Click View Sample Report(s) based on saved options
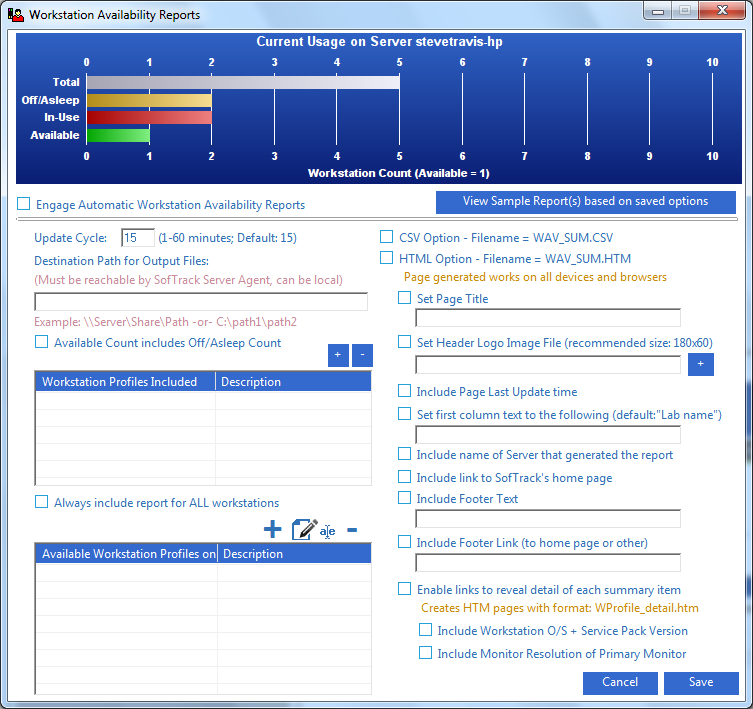 pyautogui.click(x=585, y=202)
